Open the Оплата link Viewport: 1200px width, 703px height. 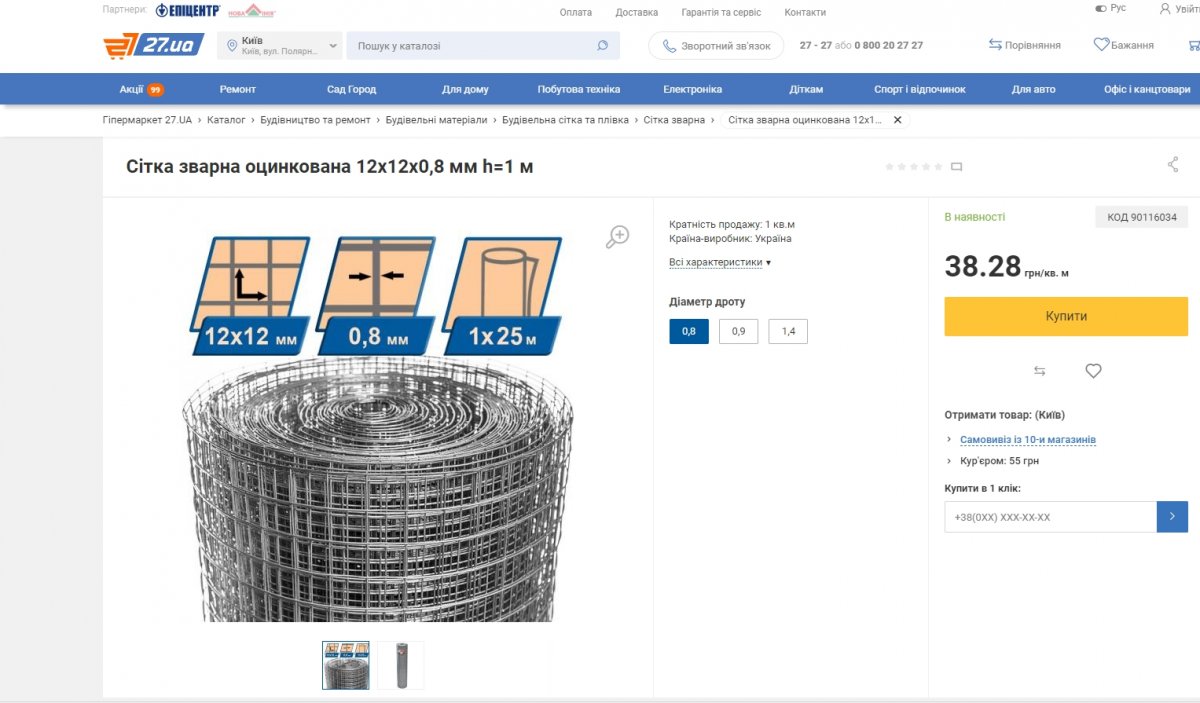tap(576, 12)
